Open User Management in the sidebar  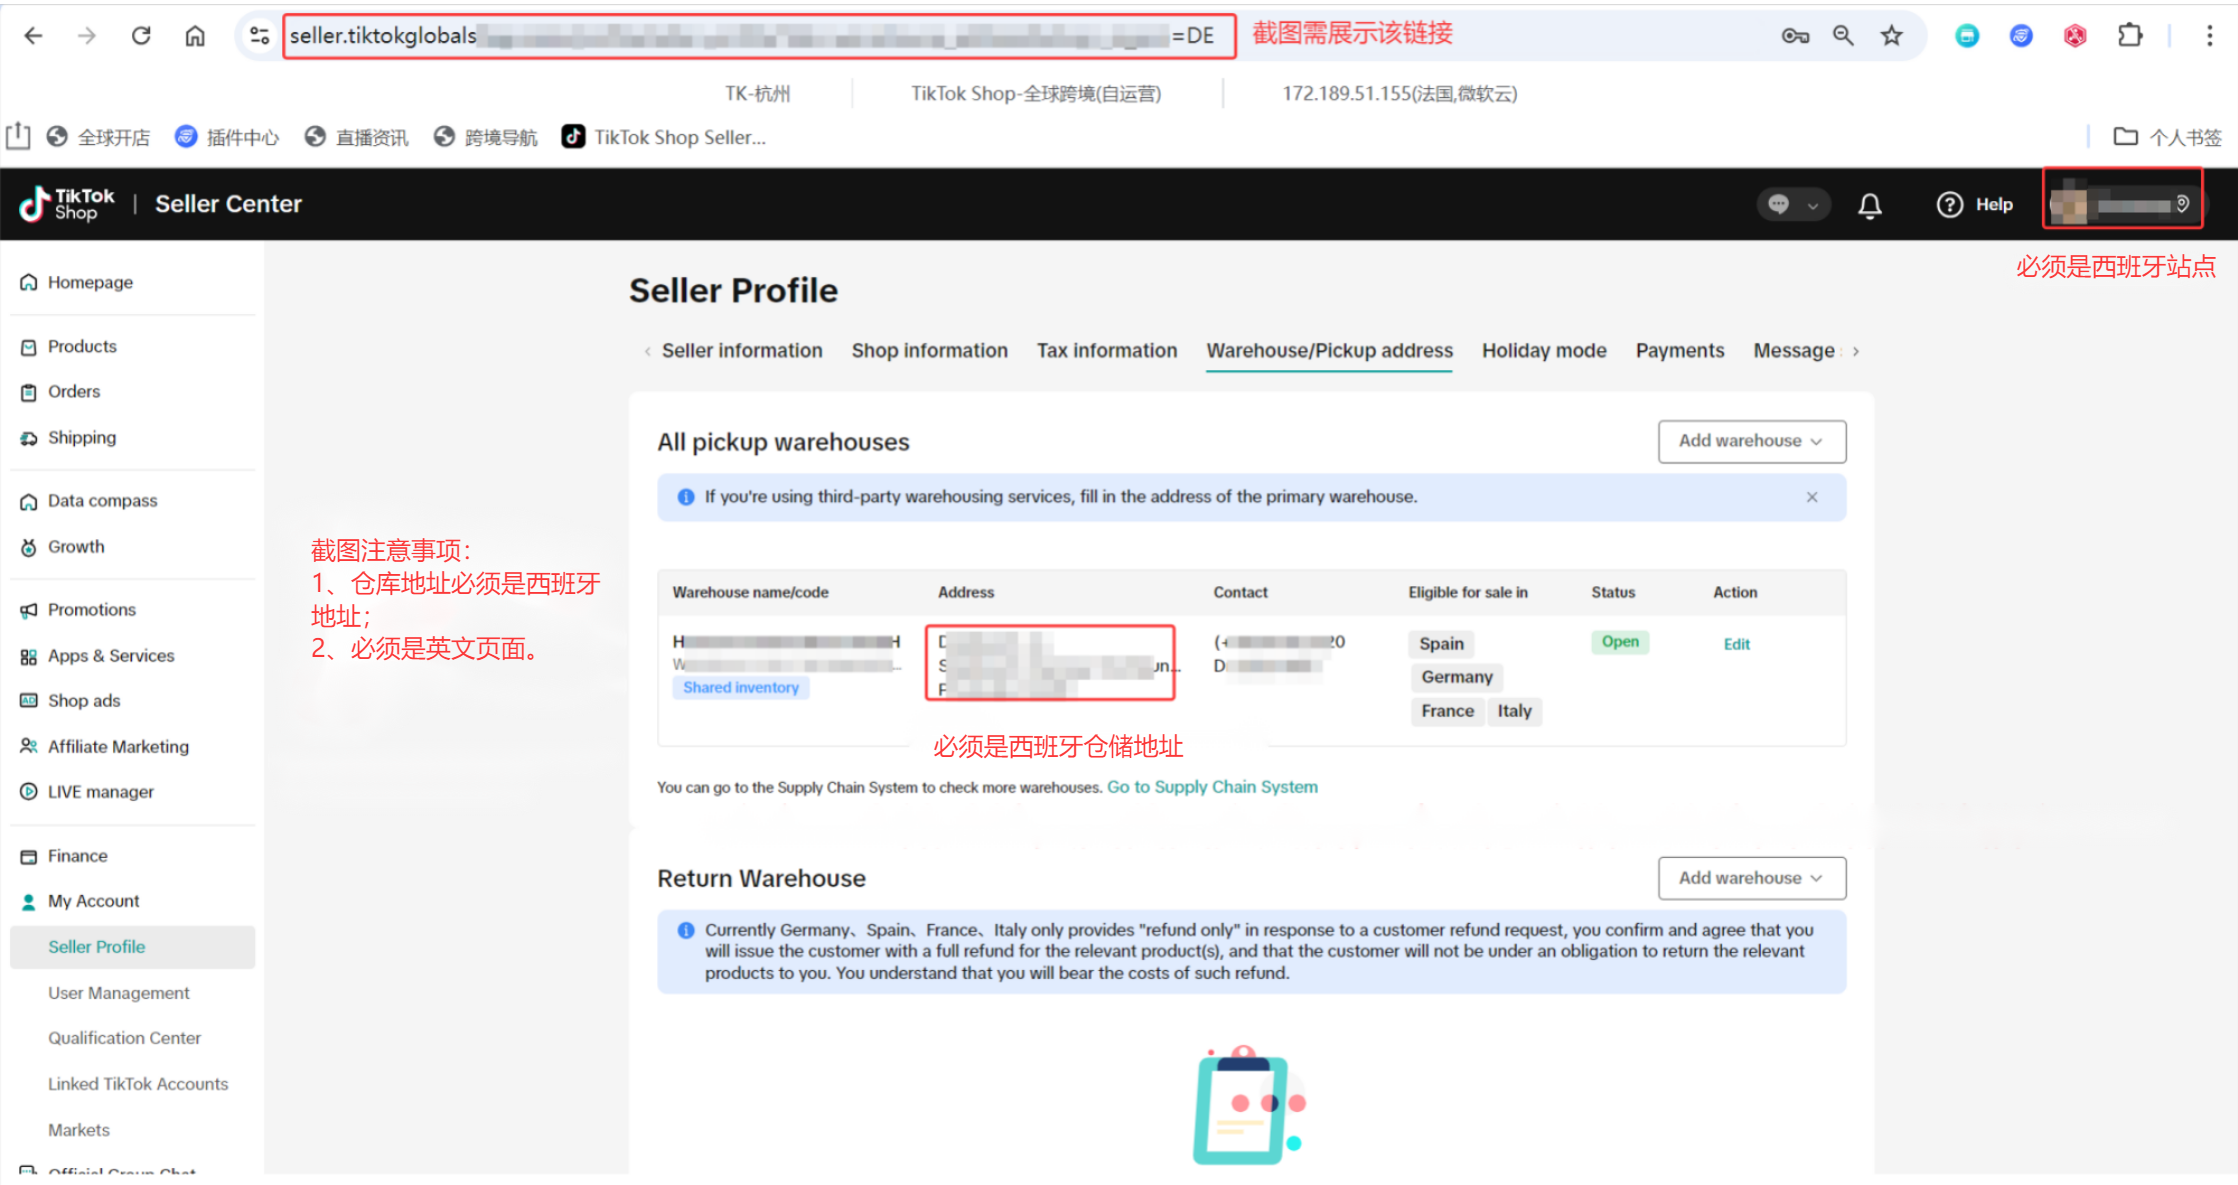point(119,993)
